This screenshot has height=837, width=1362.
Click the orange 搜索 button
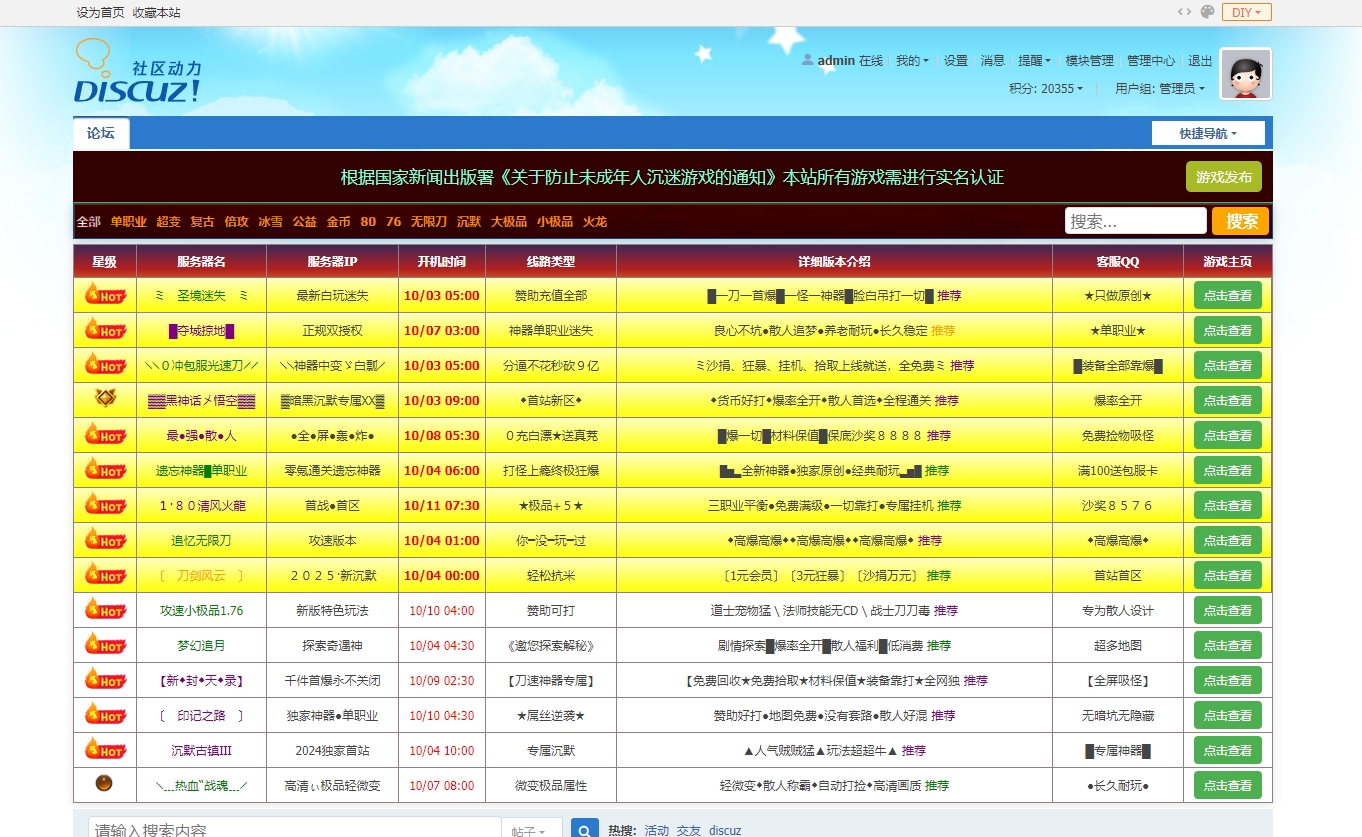(x=1241, y=221)
